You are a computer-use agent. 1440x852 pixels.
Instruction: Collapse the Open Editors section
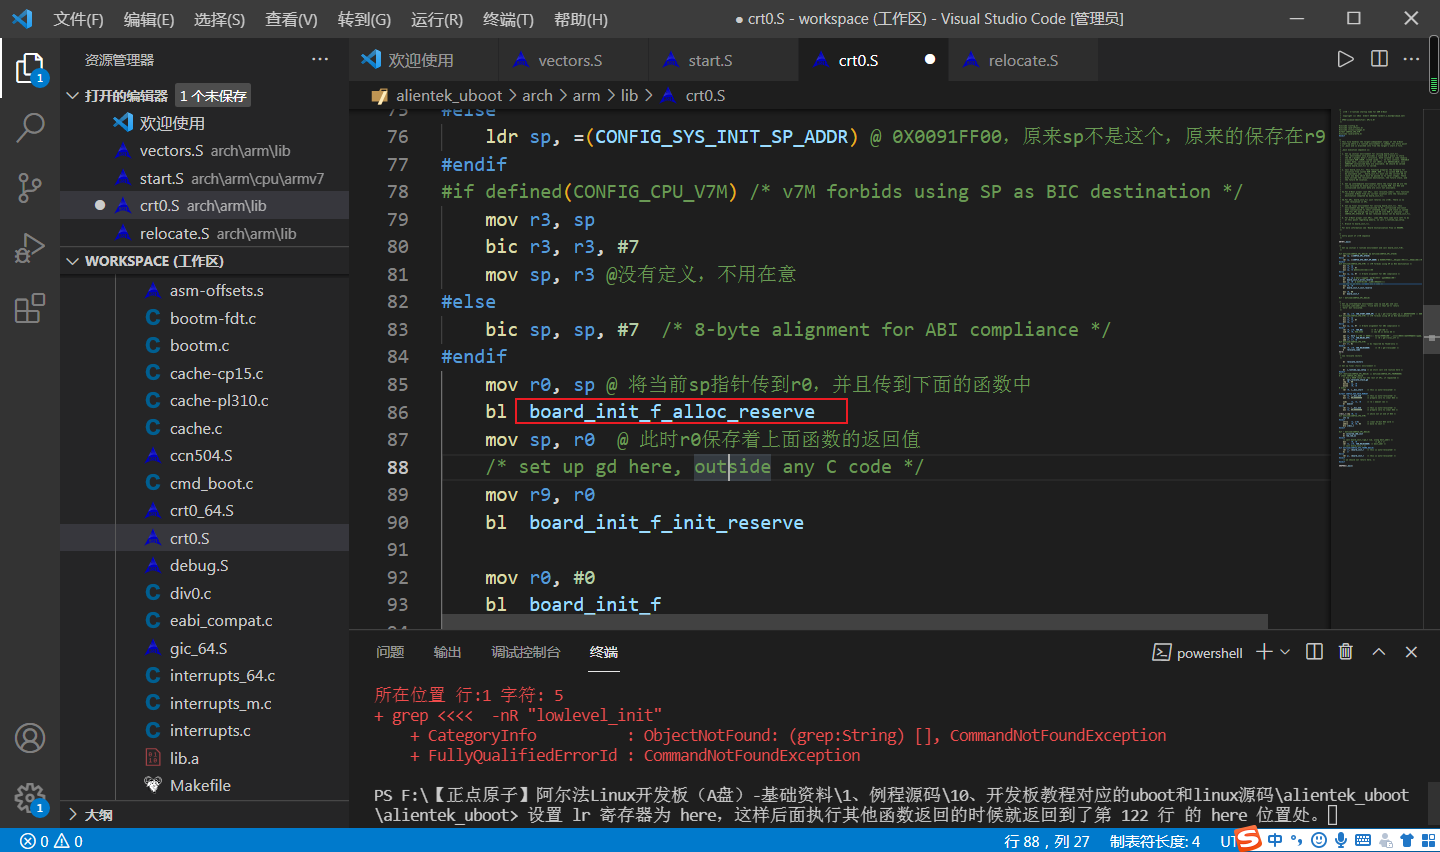click(72, 95)
